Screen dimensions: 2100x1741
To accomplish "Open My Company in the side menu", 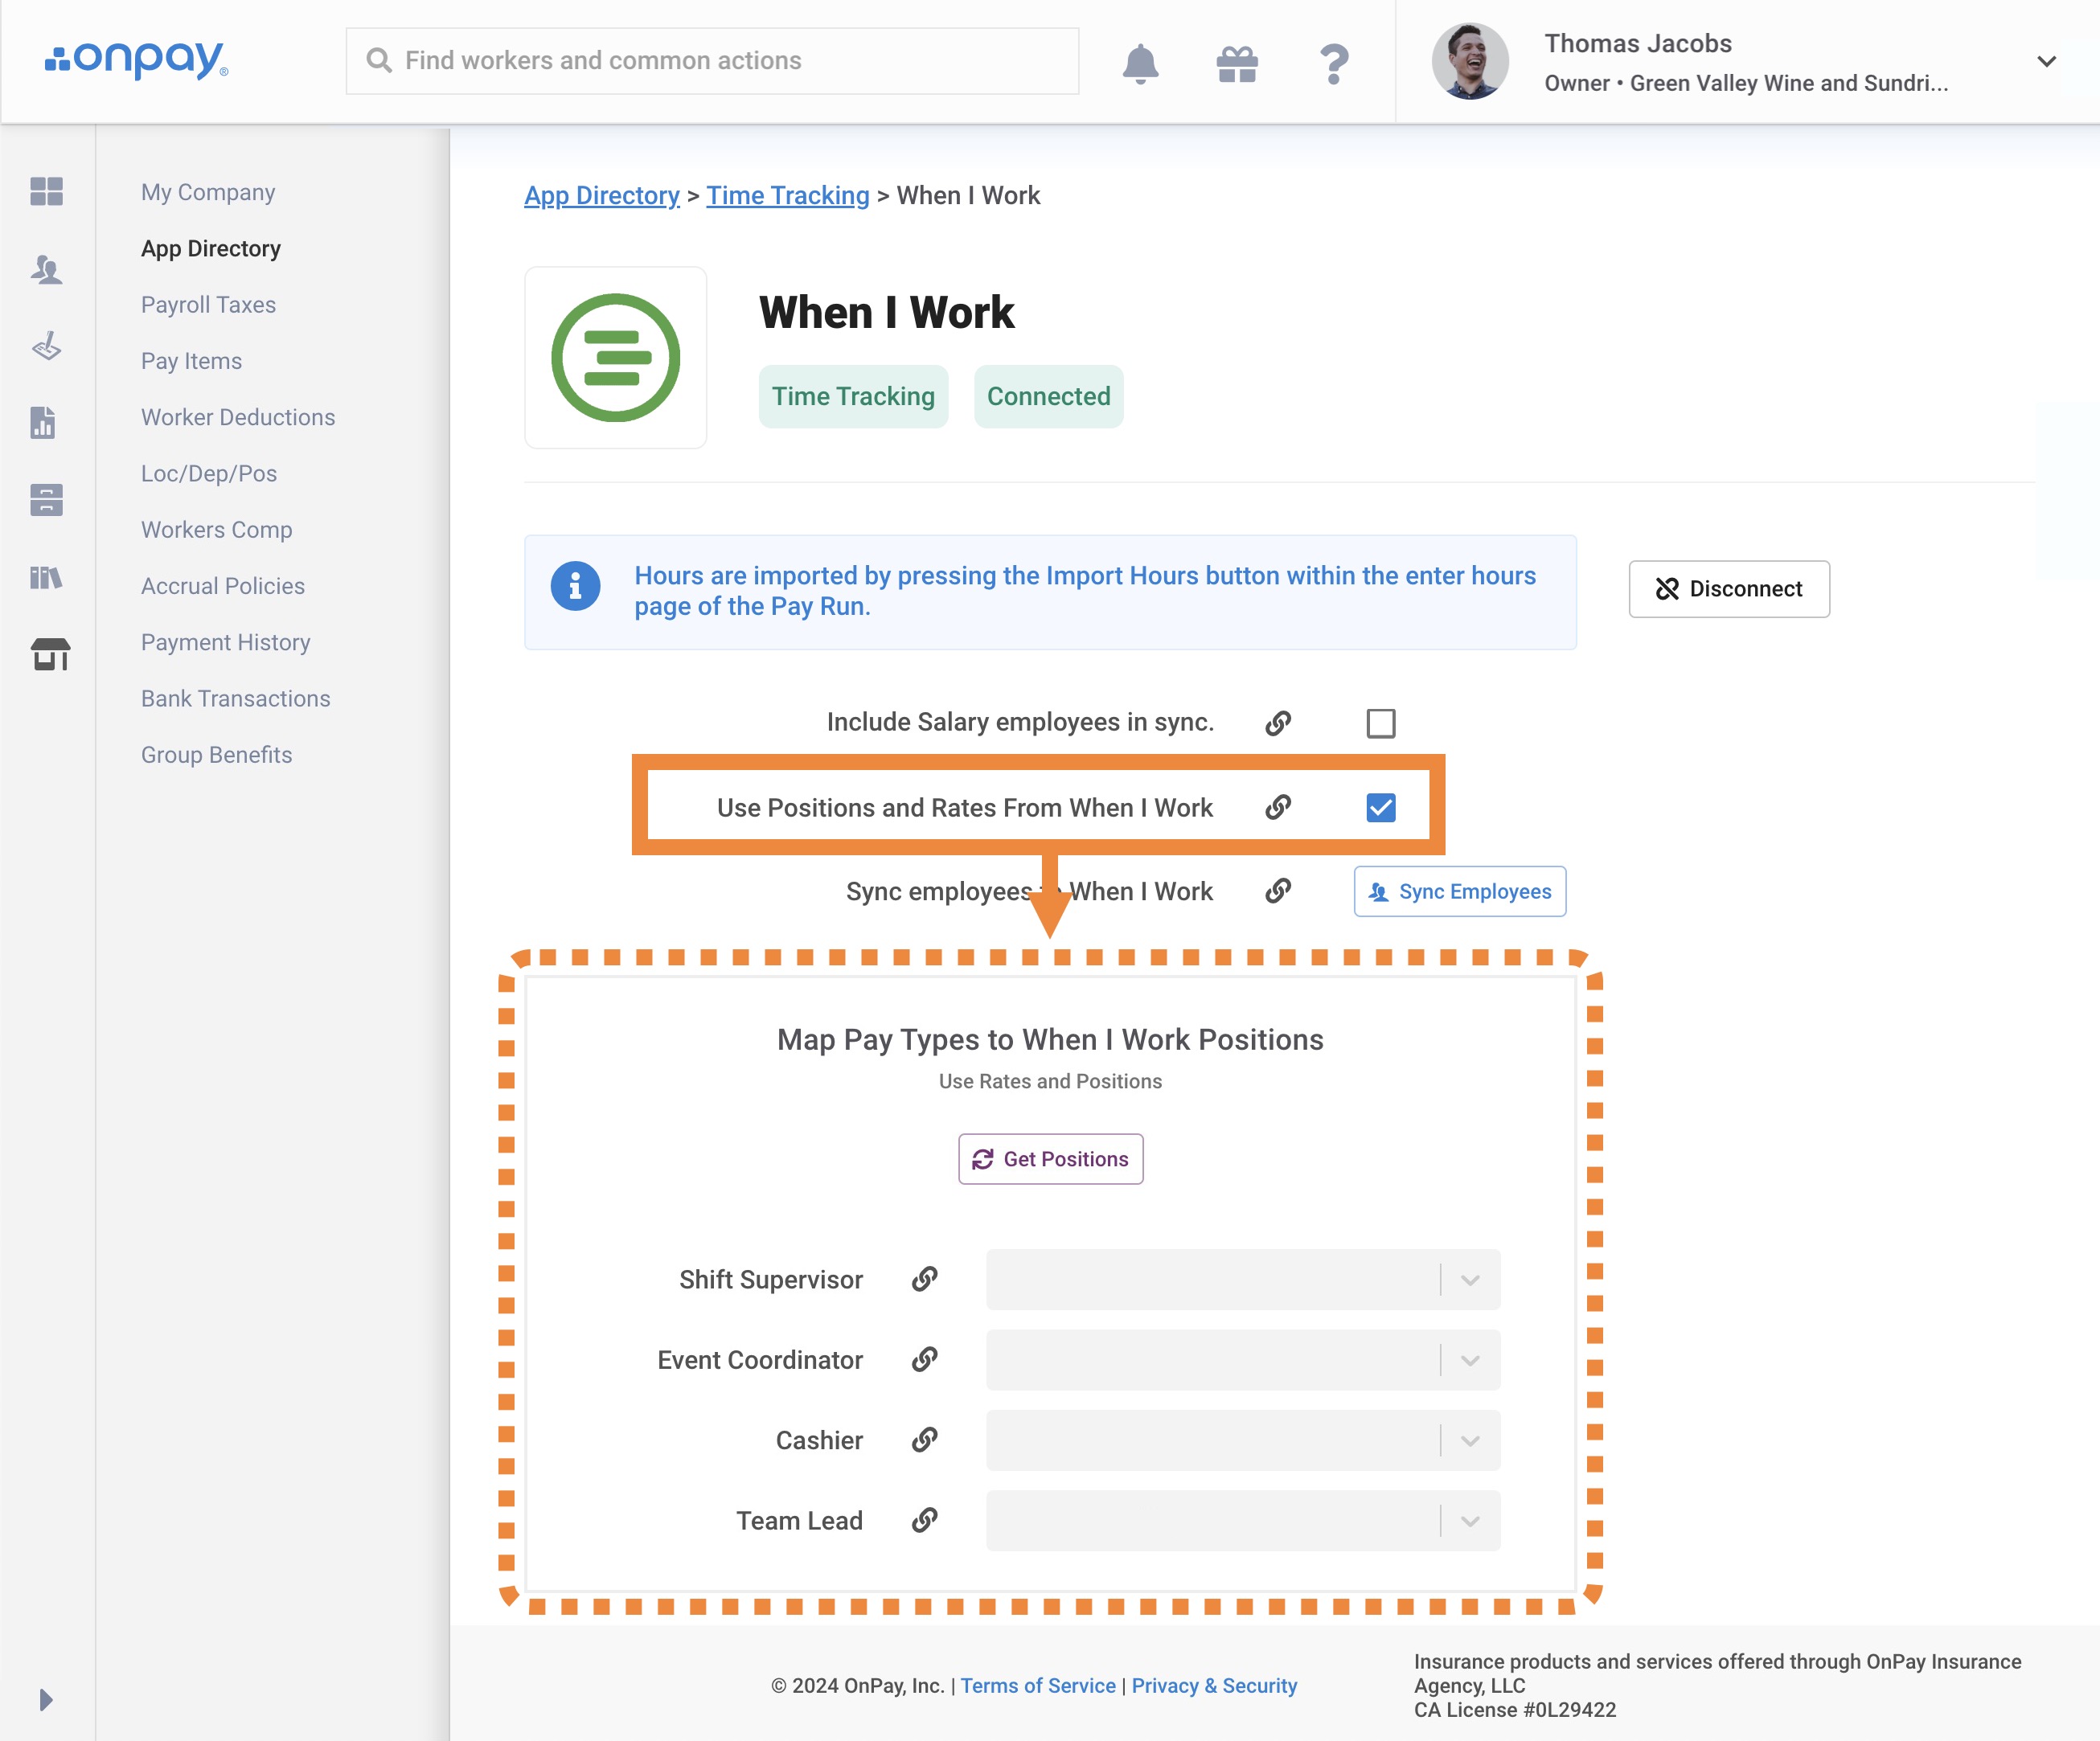I will 208,192.
